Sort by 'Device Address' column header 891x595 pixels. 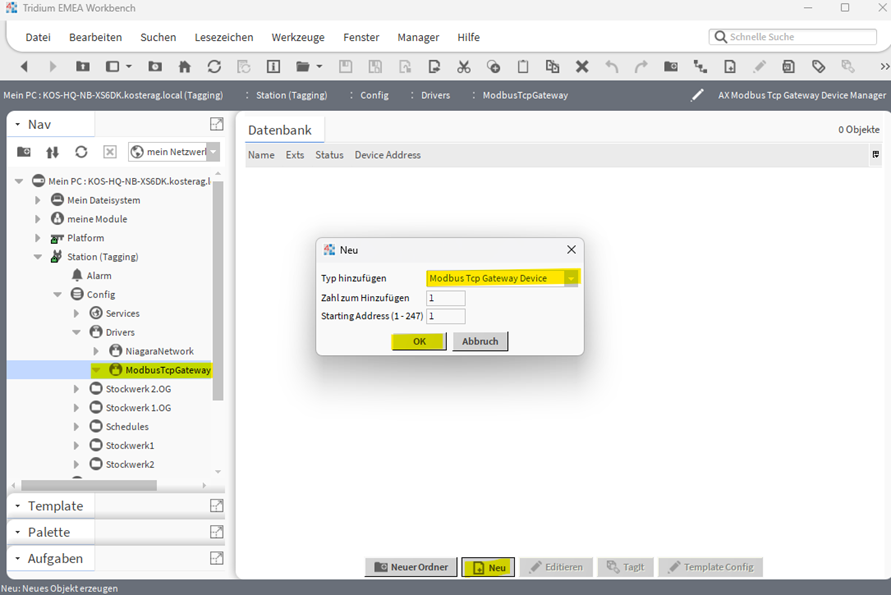click(388, 155)
